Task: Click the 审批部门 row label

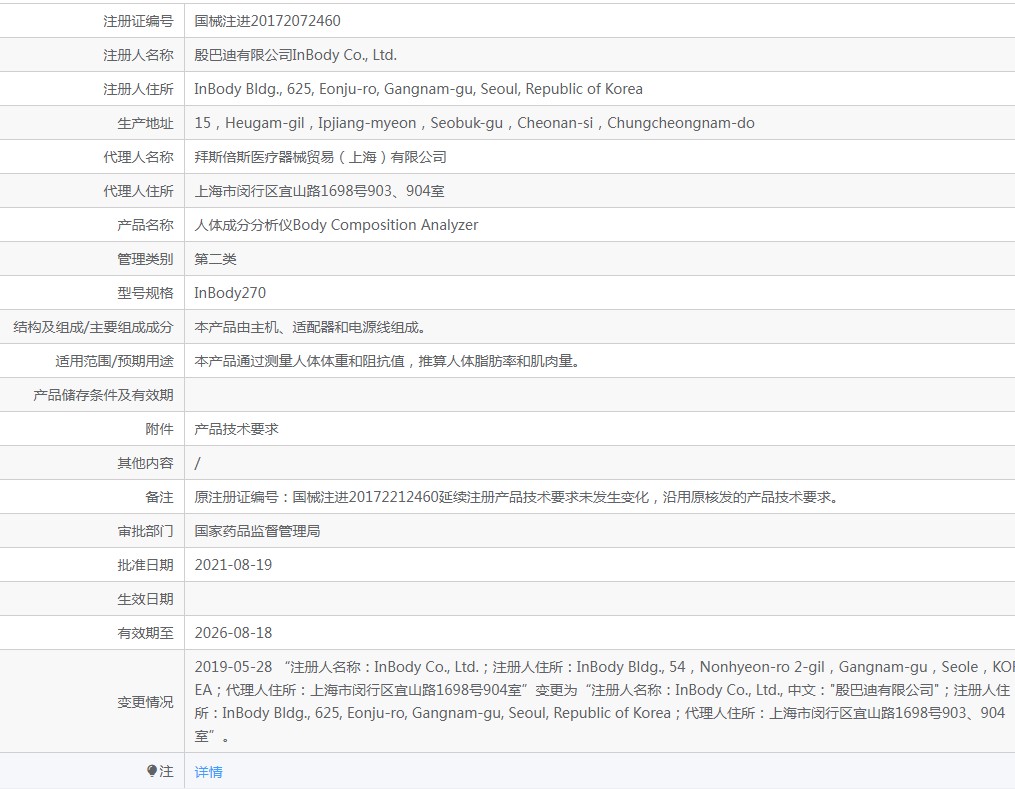Action: (x=146, y=531)
